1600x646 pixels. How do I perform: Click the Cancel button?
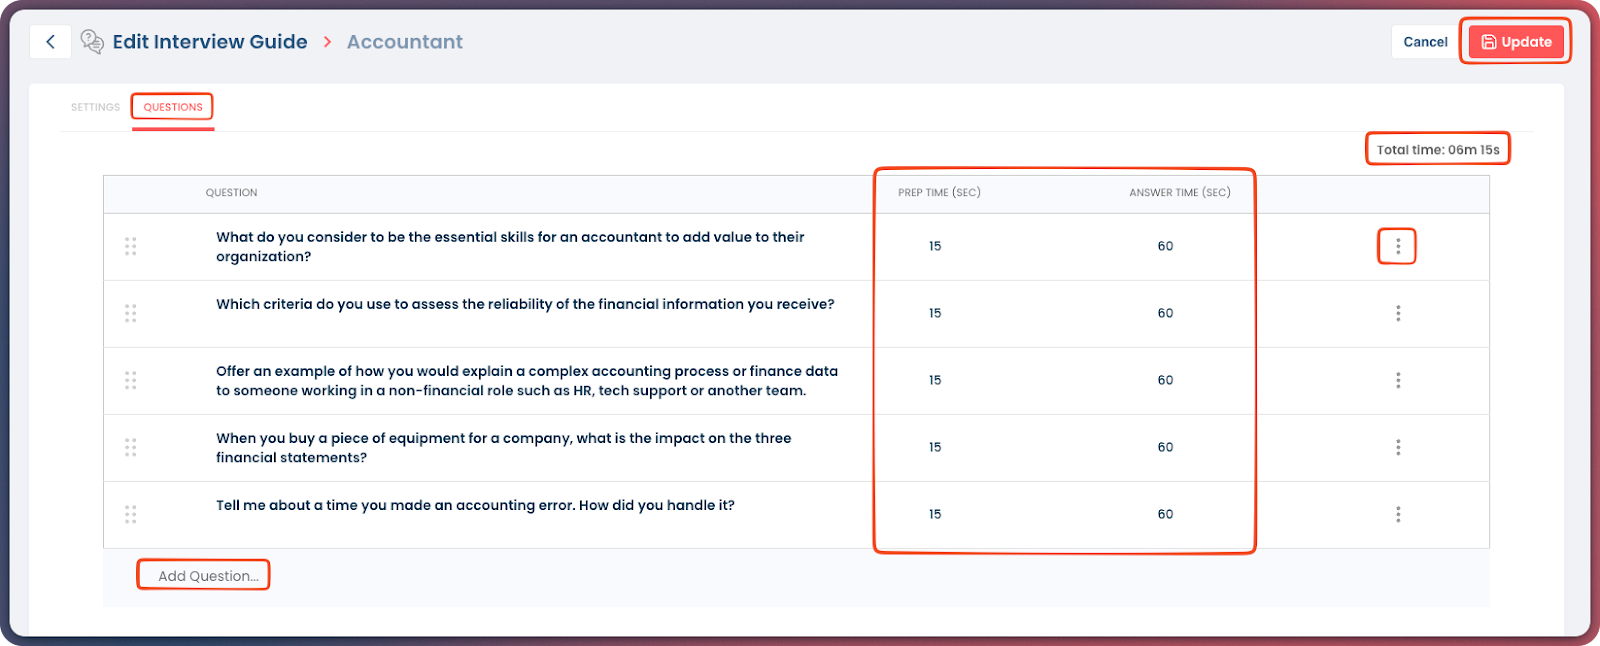click(1425, 42)
